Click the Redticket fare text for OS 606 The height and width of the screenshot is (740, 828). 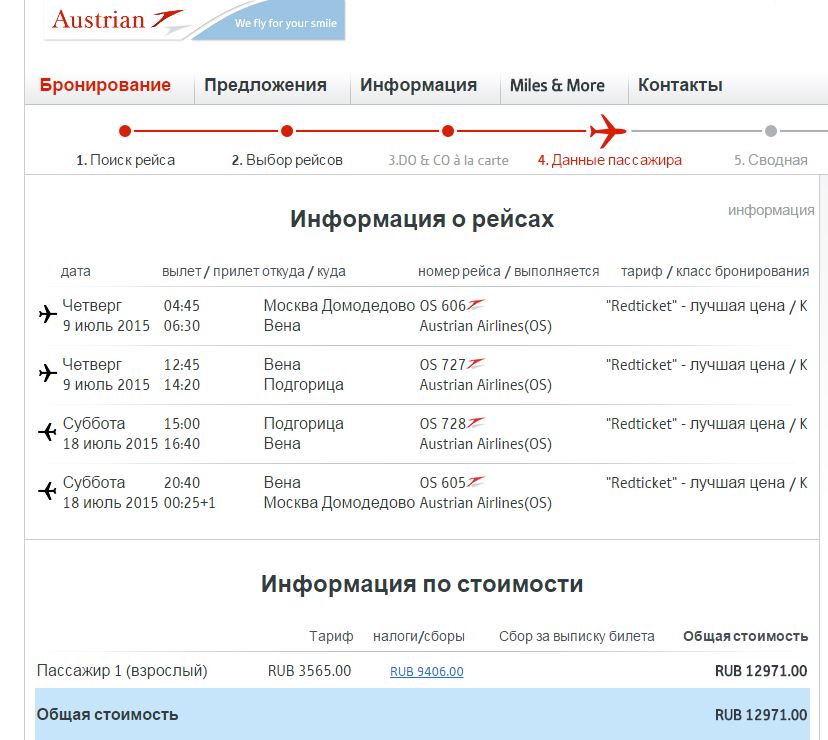707,306
